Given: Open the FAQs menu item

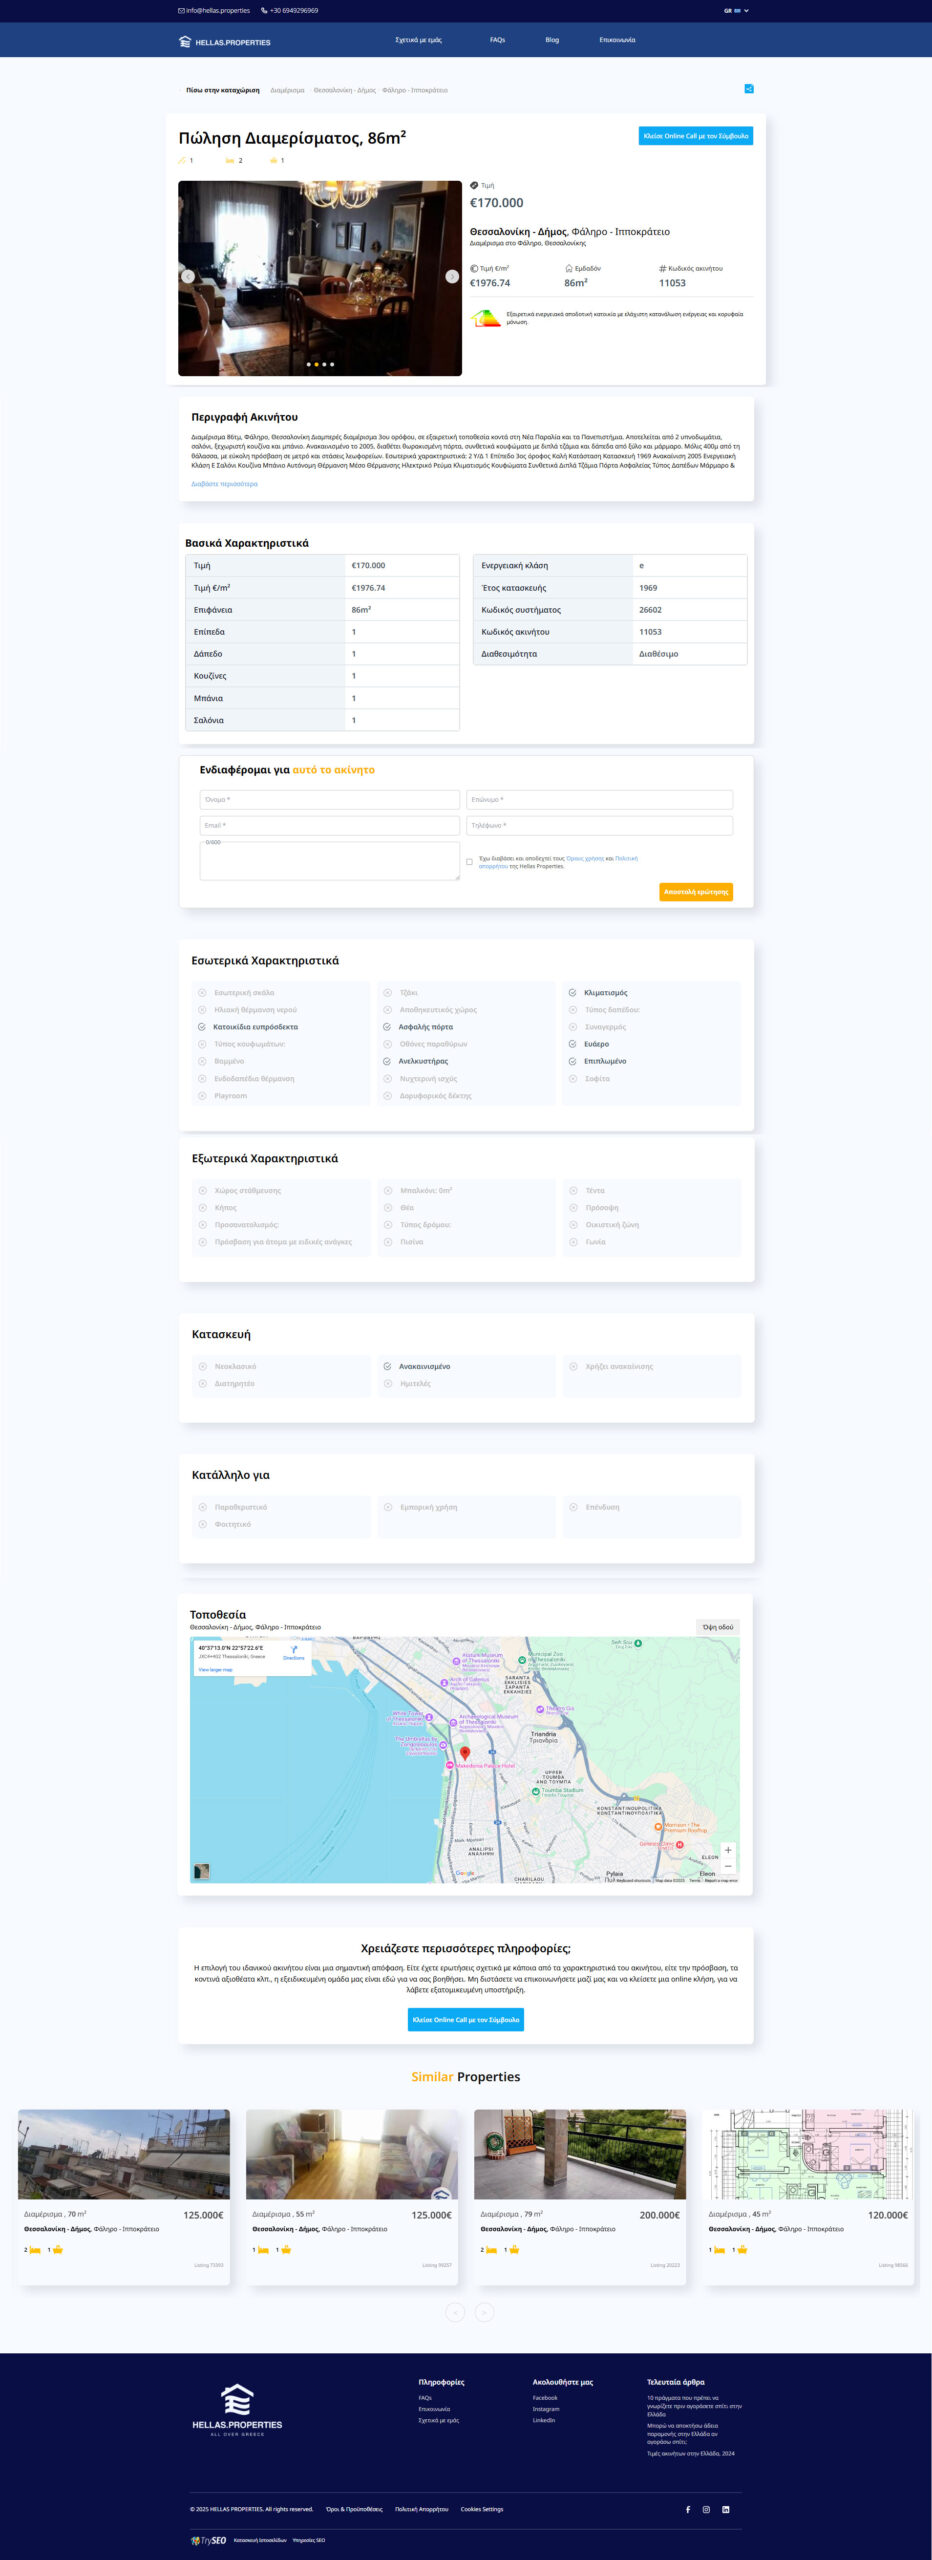Looking at the screenshot, I should [x=497, y=40].
